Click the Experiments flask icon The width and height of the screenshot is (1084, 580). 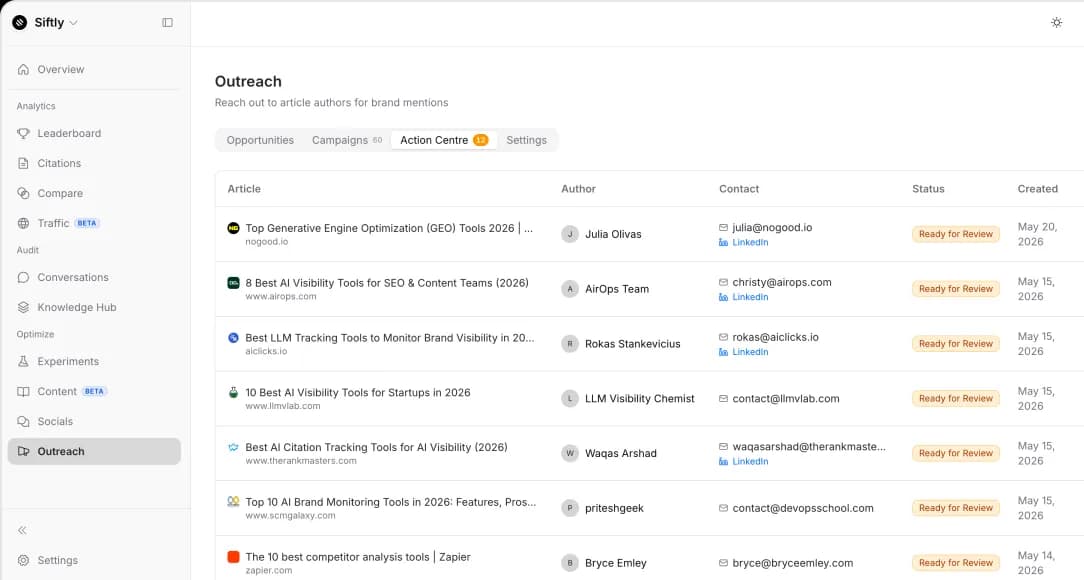pyautogui.click(x=23, y=362)
